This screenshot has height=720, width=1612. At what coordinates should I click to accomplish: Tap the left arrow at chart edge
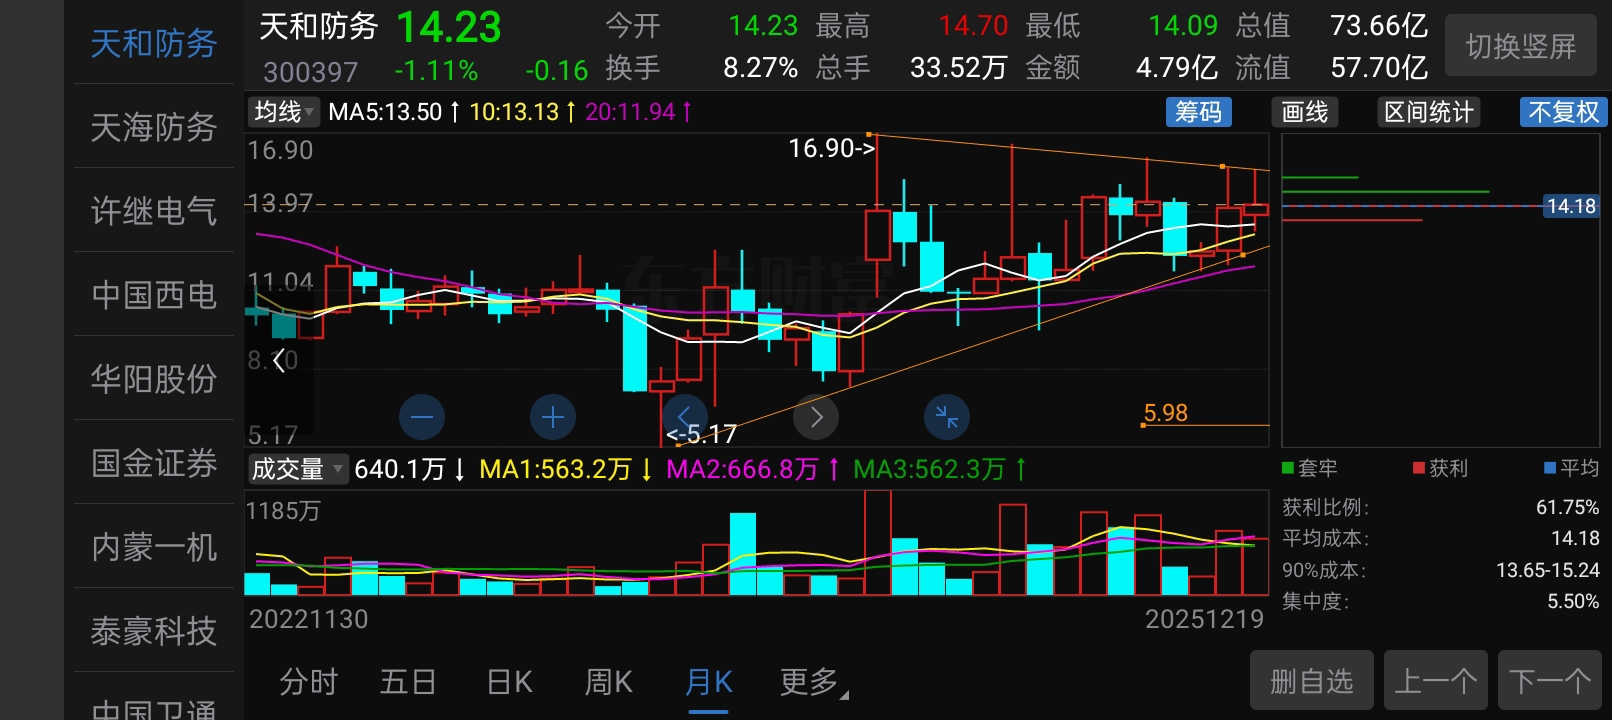pos(279,360)
